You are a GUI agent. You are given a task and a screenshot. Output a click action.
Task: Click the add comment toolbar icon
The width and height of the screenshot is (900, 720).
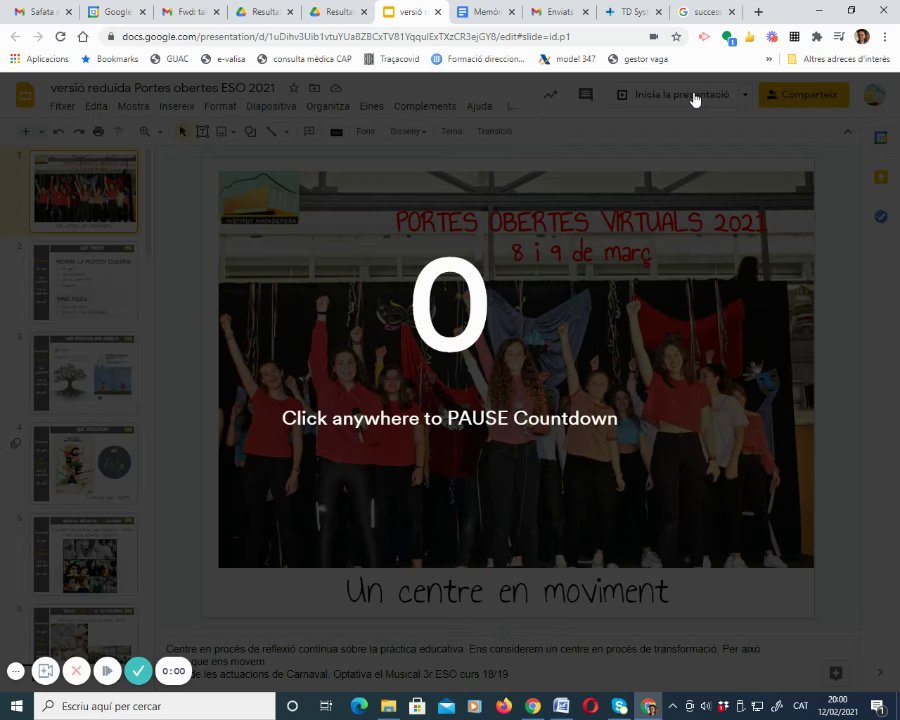pyautogui.click(x=309, y=131)
